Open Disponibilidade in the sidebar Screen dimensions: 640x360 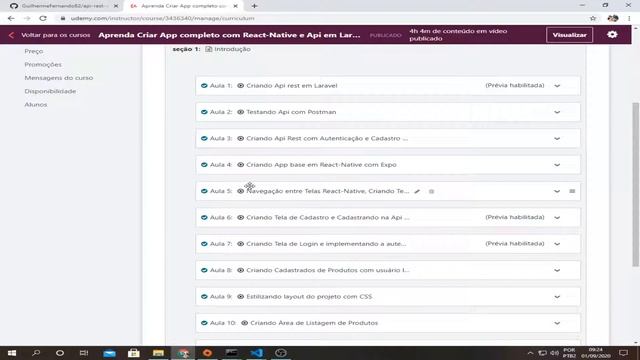pos(50,91)
